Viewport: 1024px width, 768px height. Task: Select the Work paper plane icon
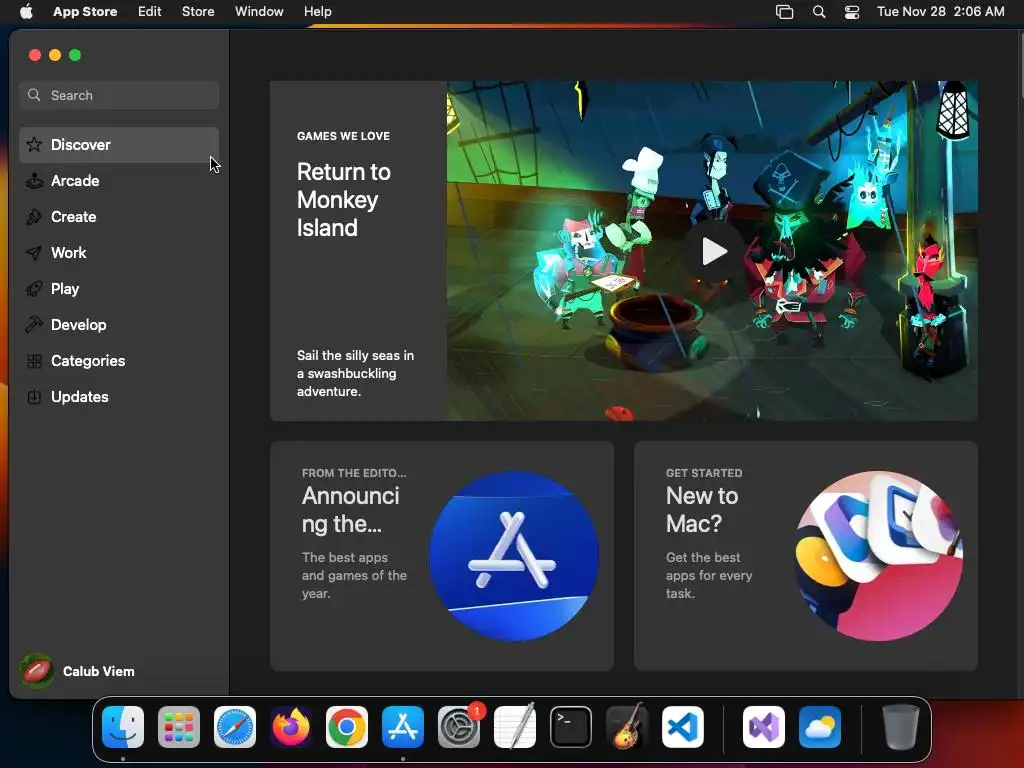click(x=34, y=253)
